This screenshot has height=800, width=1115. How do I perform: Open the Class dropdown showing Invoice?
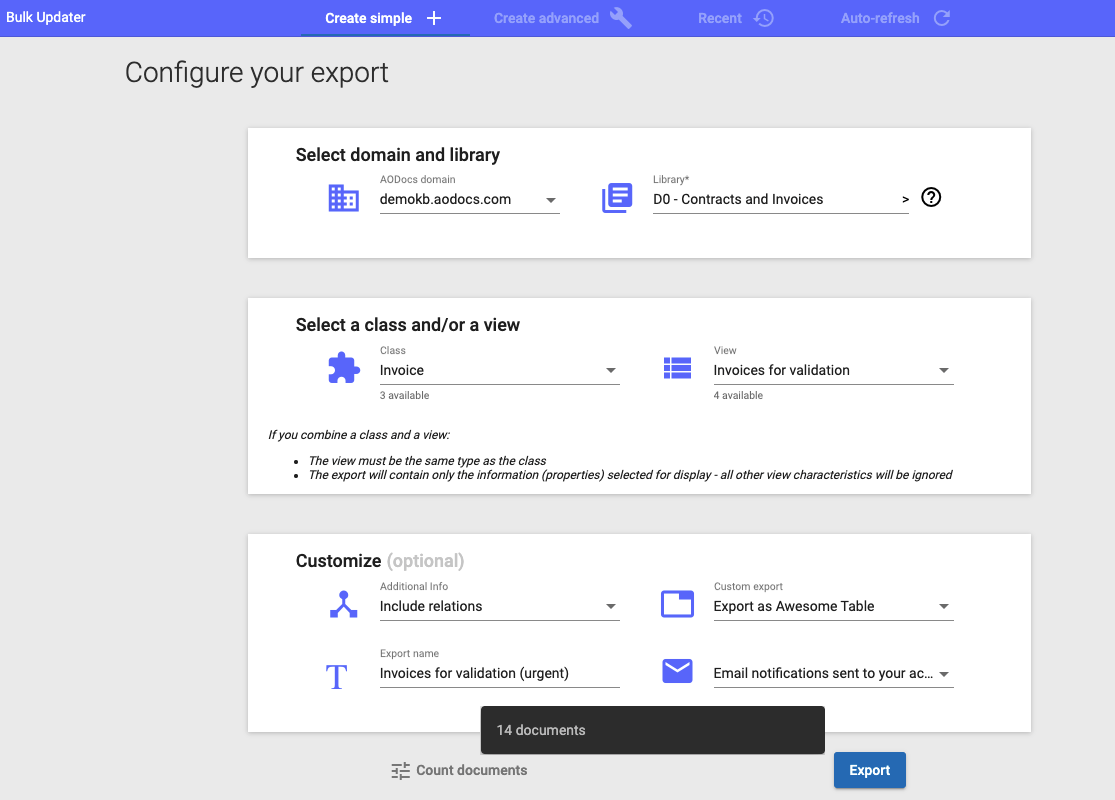point(610,370)
